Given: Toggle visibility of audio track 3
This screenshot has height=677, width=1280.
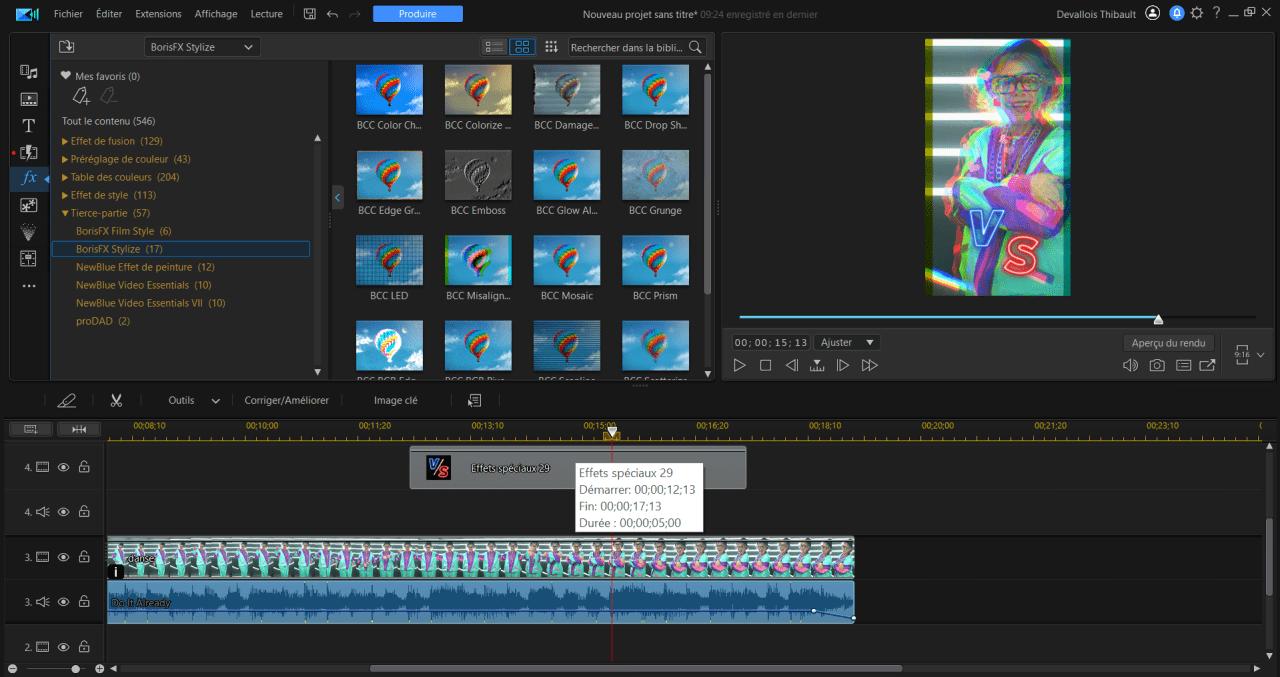Looking at the screenshot, I should (x=63, y=602).
